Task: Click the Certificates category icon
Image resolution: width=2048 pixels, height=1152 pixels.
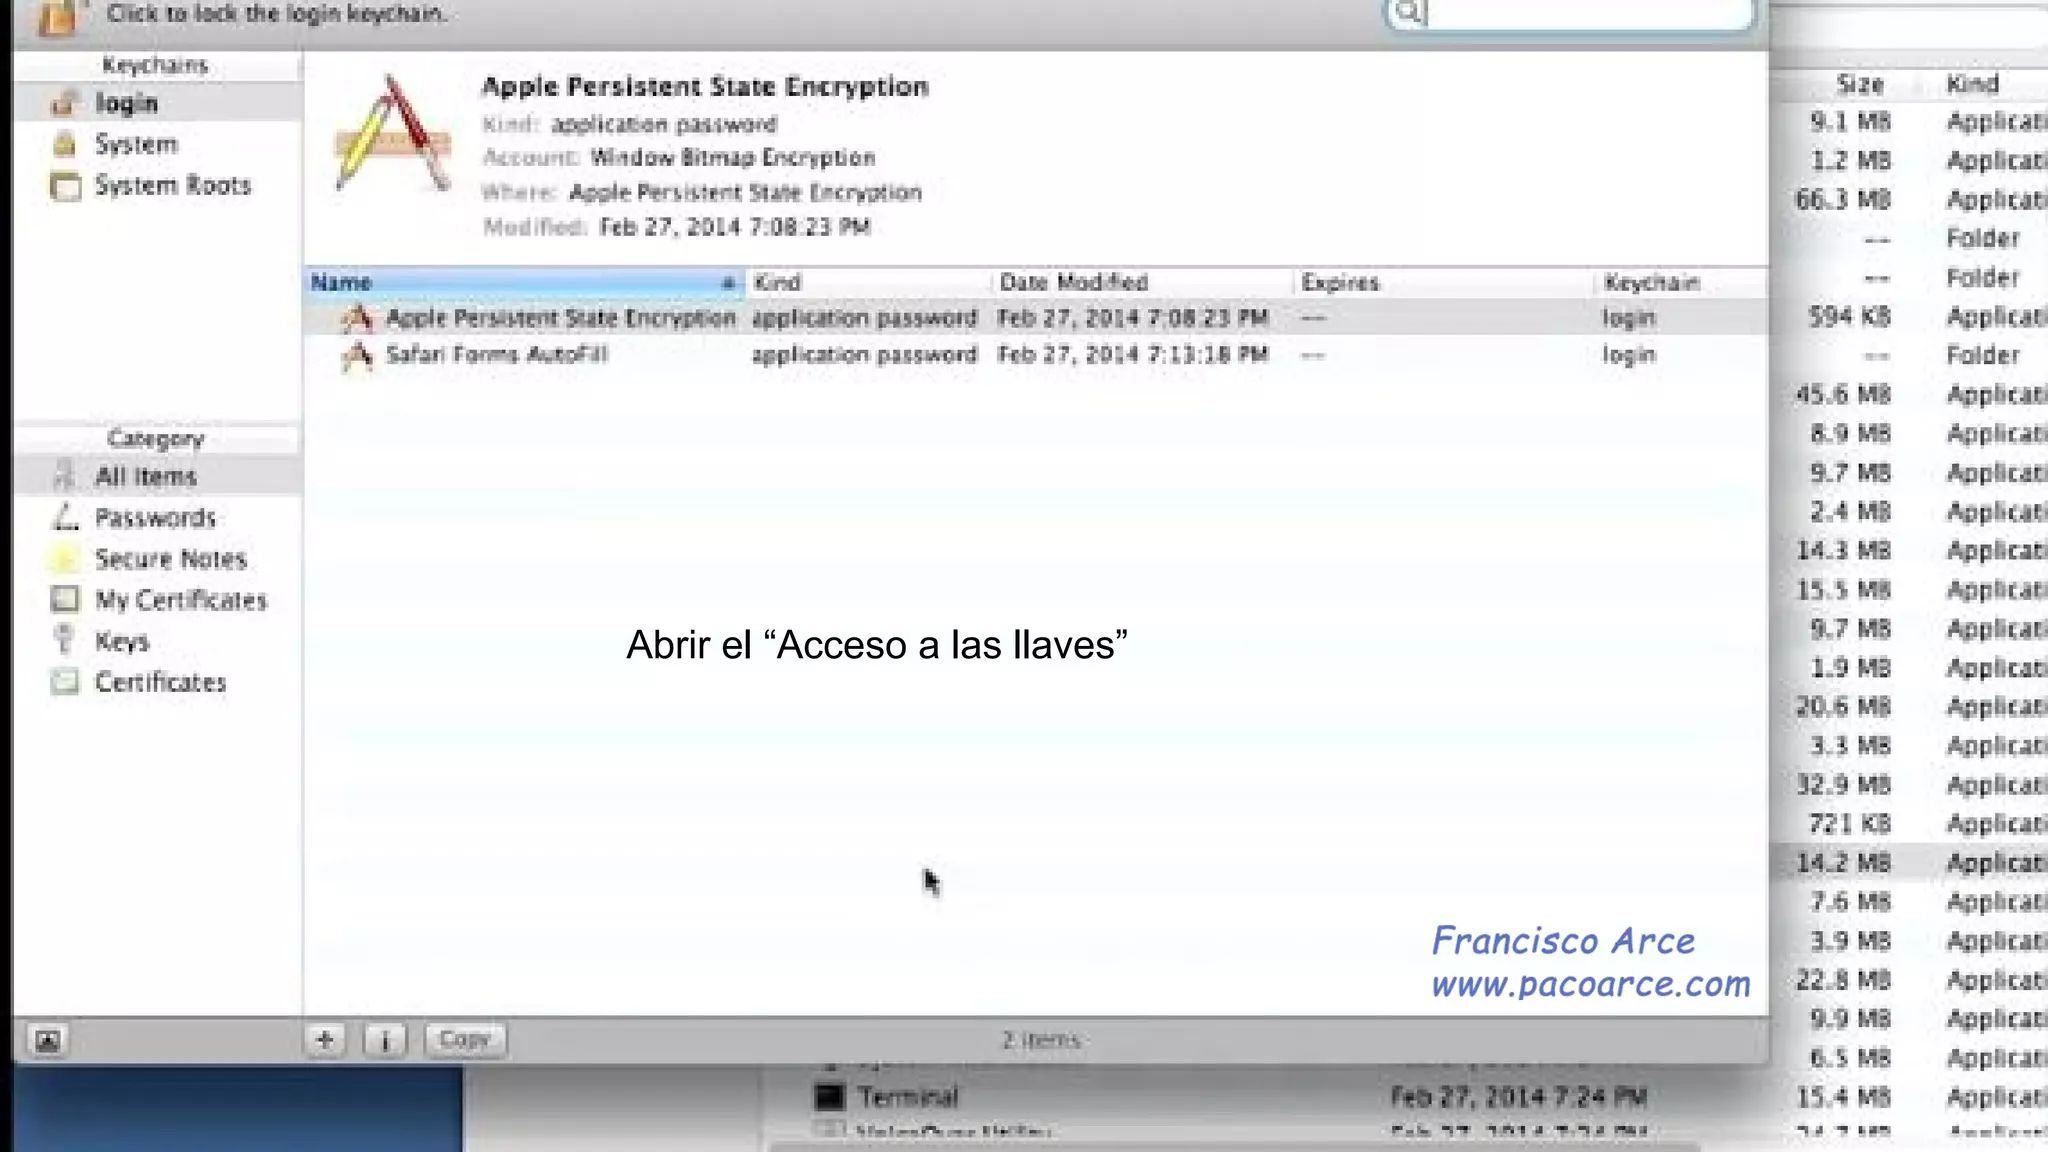Action: [65, 682]
